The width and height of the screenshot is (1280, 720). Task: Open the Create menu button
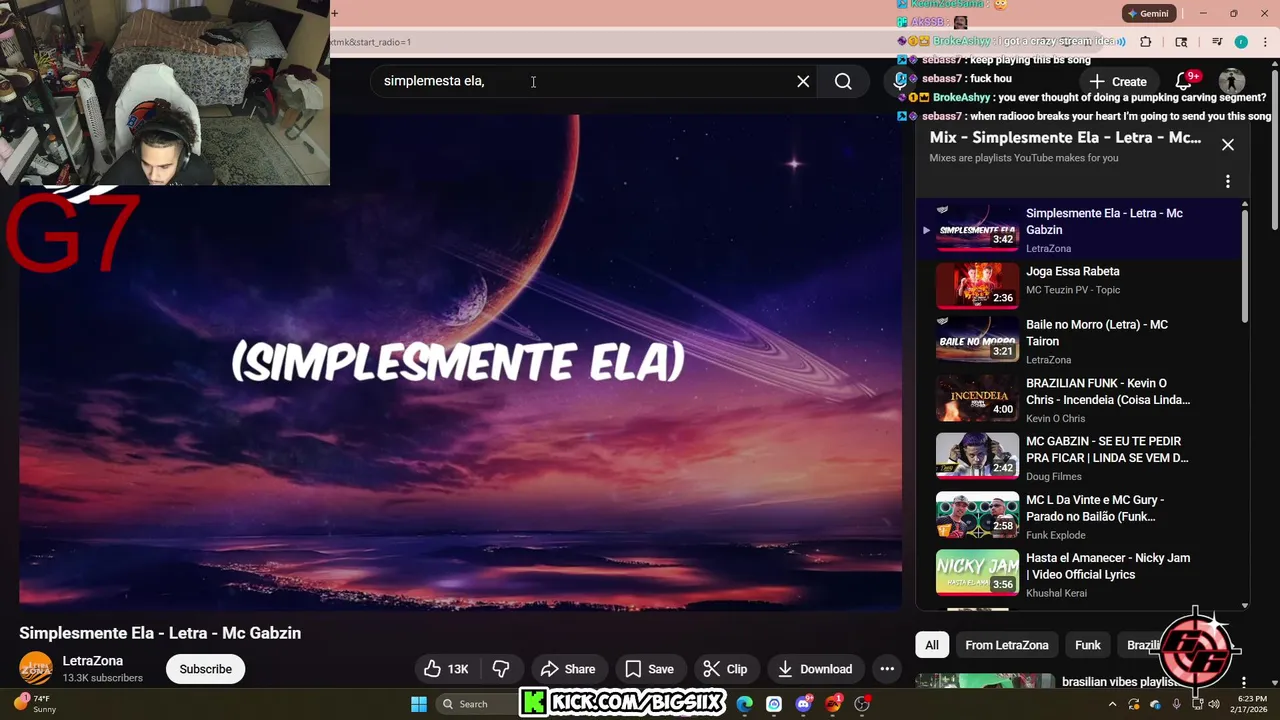click(x=1118, y=81)
